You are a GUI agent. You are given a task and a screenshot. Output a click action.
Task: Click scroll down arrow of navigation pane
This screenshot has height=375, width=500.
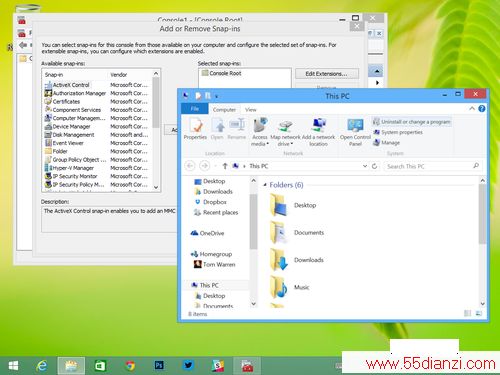[x=253, y=304]
